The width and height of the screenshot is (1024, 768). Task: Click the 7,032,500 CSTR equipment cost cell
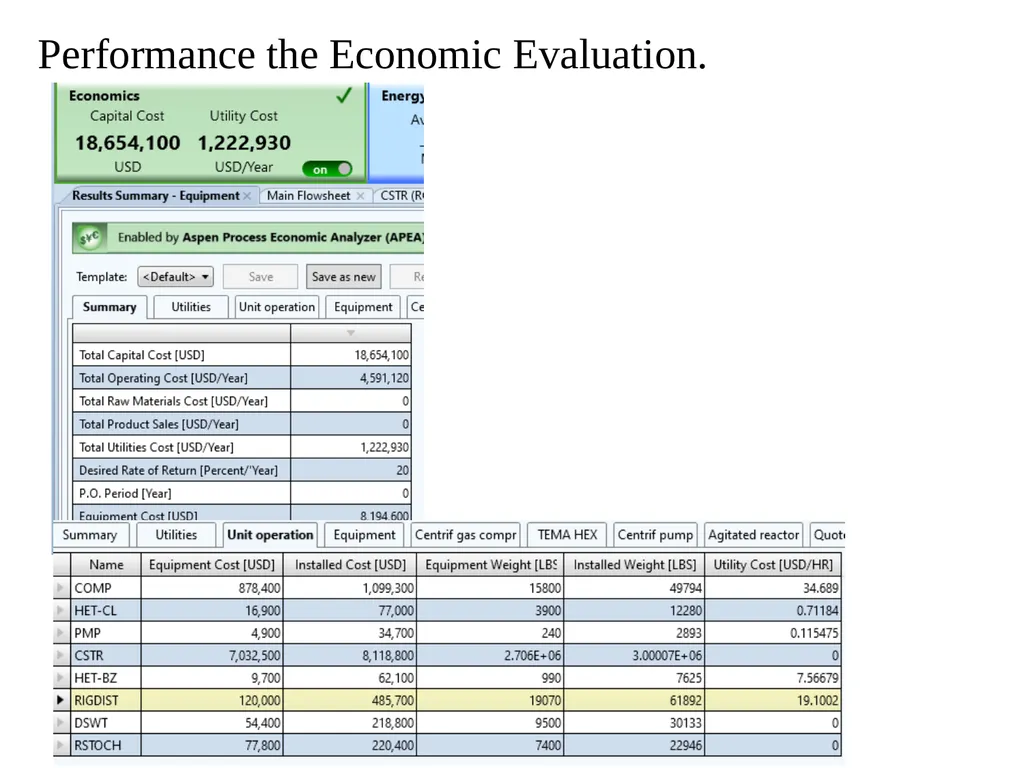(212, 655)
